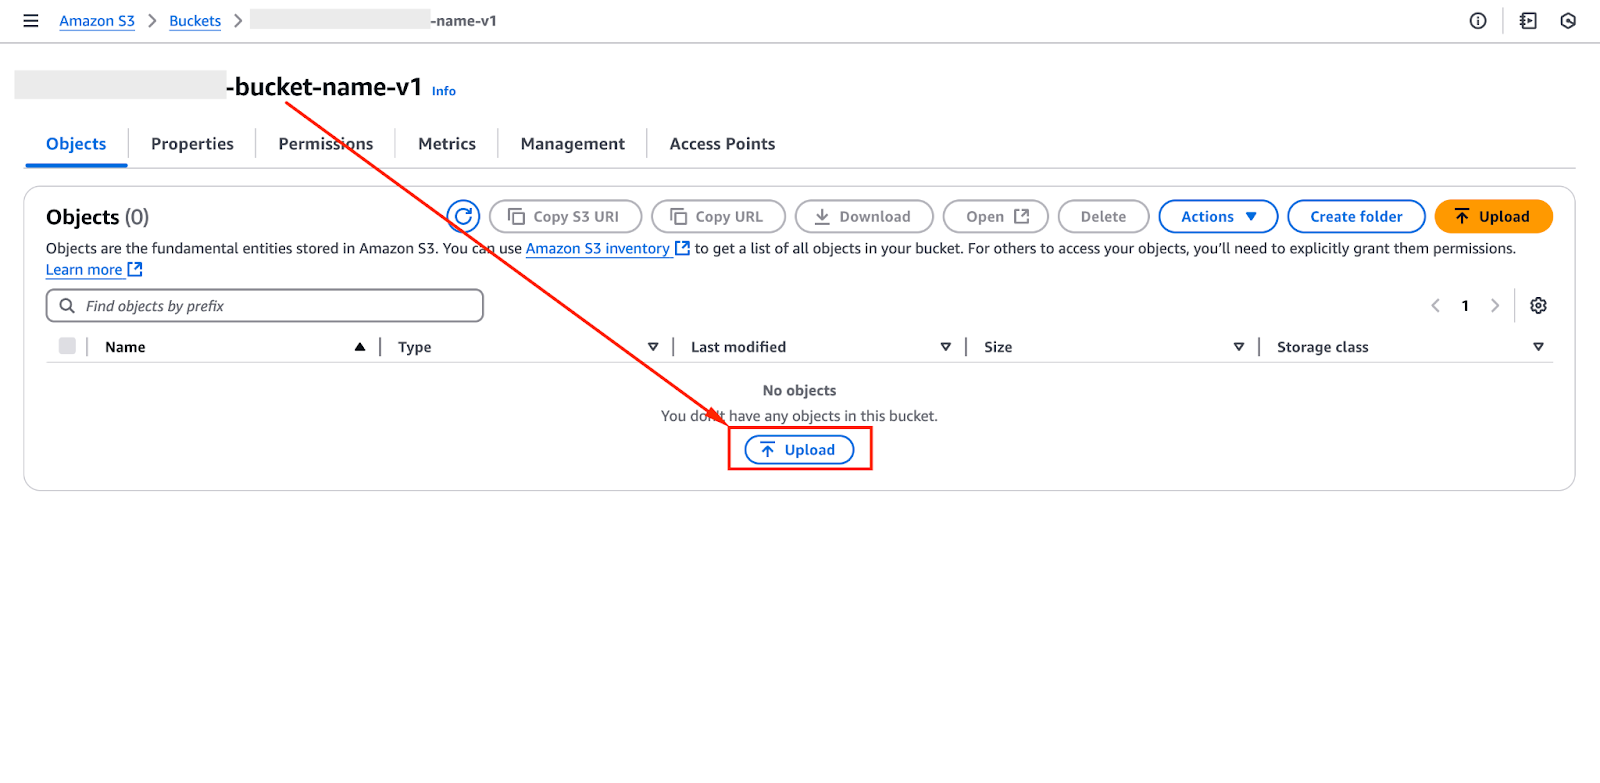Screen dimensions: 1600x783
Task: Refresh the objects list
Action: coord(463,216)
